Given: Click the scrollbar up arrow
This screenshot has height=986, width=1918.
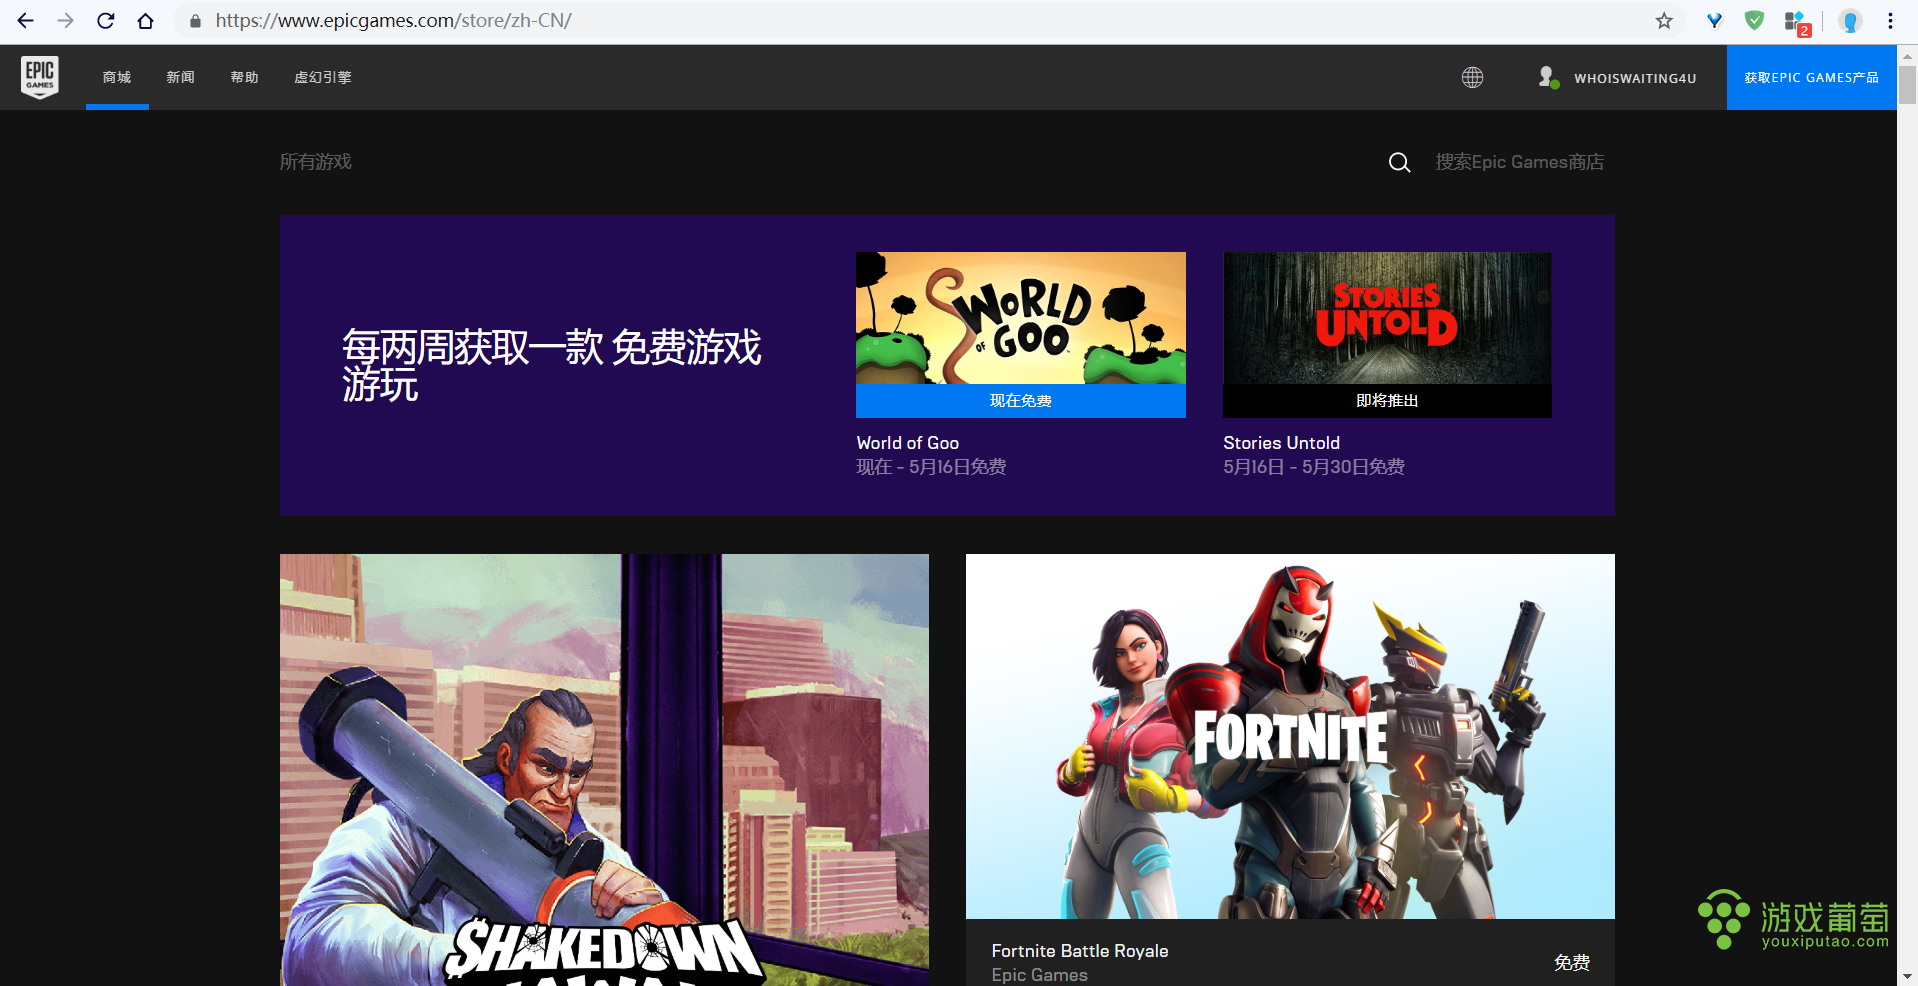Looking at the screenshot, I should click(x=1907, y=56).
